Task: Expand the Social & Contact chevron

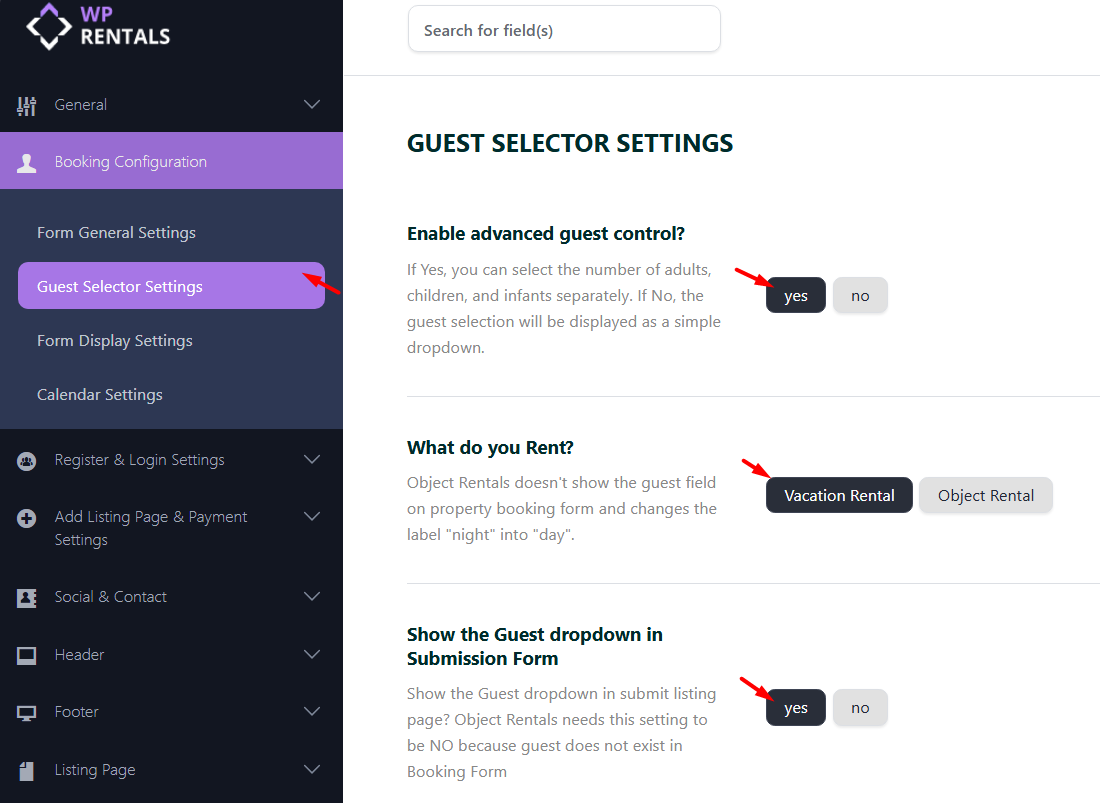Action: 312,597
